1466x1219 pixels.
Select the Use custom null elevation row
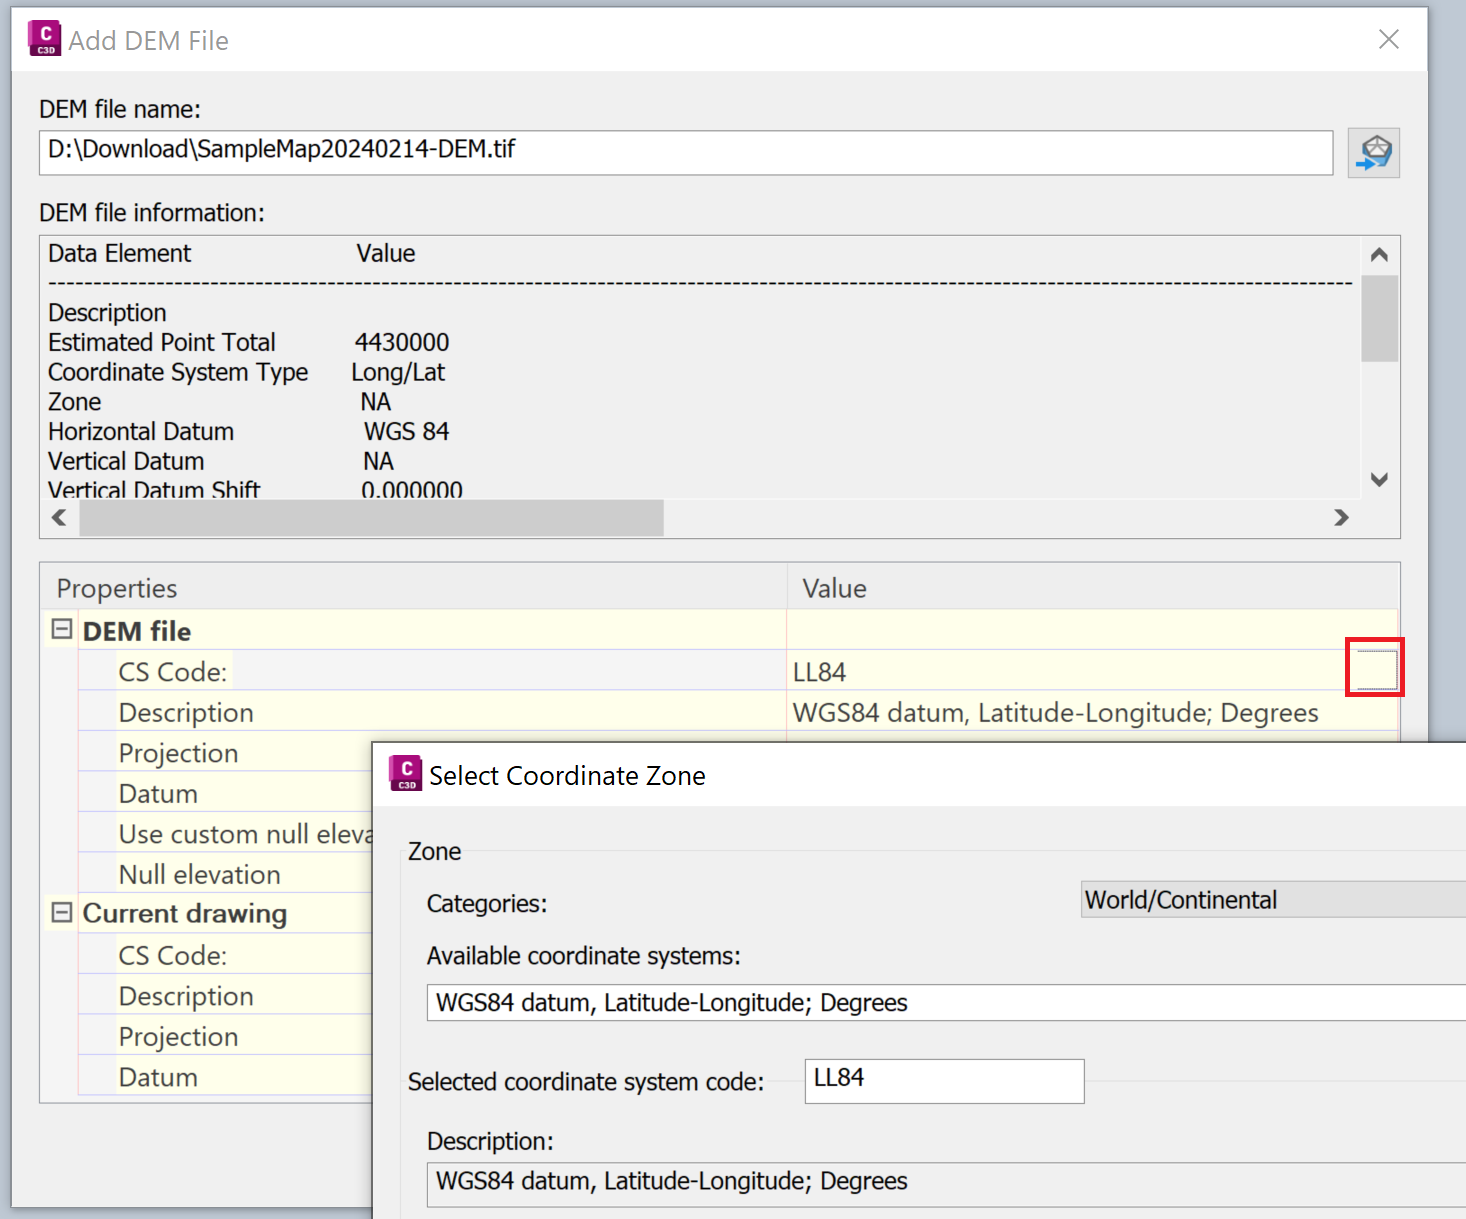225,834
